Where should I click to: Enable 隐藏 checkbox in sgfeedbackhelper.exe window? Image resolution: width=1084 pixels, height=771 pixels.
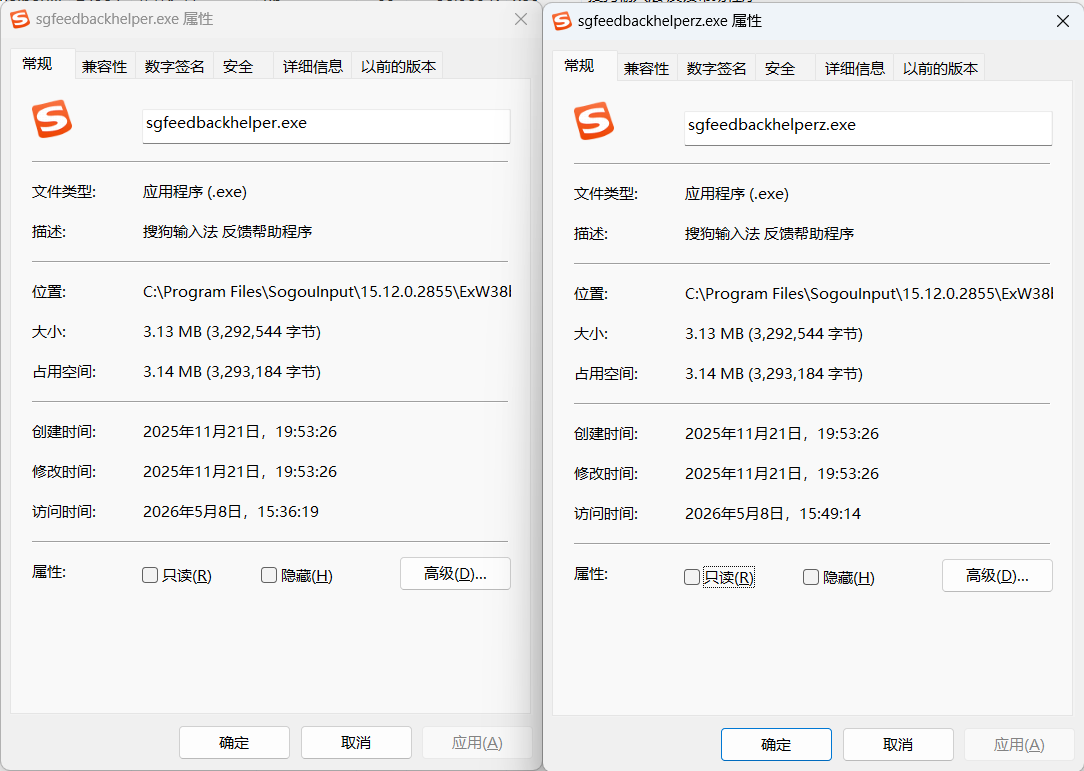(x=269, y=575)
